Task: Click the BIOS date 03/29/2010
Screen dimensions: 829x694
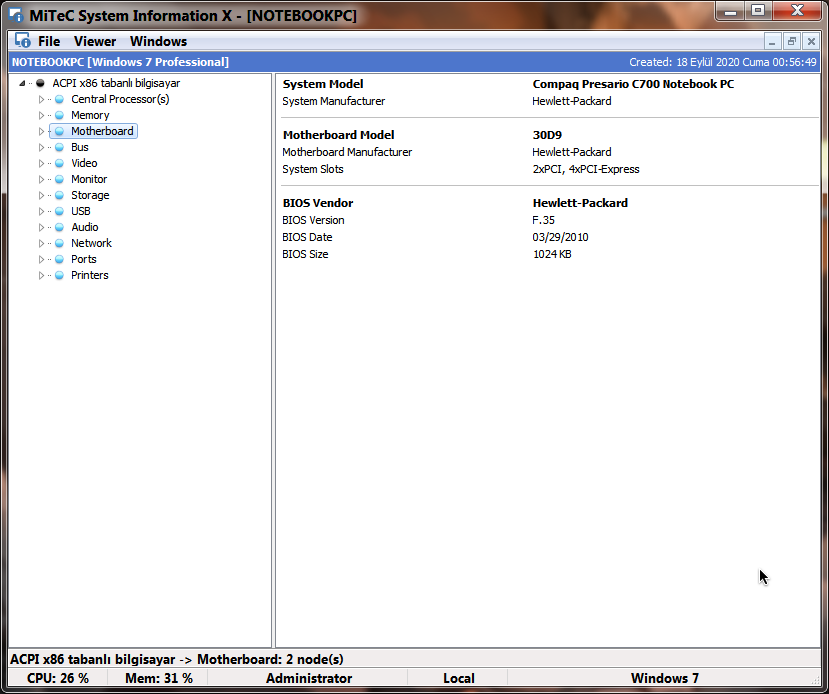Action: (x=560, y=237)
